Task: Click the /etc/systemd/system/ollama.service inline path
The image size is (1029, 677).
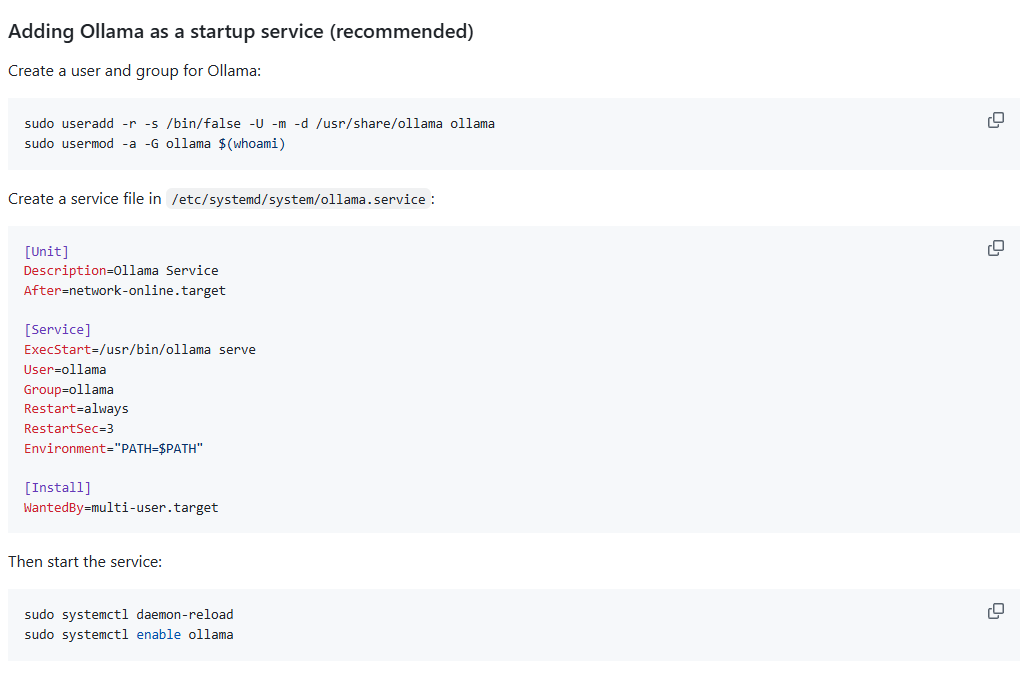Action: coord(298,199)
